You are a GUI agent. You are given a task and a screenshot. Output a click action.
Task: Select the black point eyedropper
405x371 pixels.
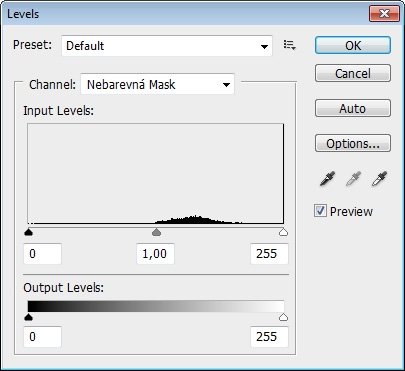(327, 179)
